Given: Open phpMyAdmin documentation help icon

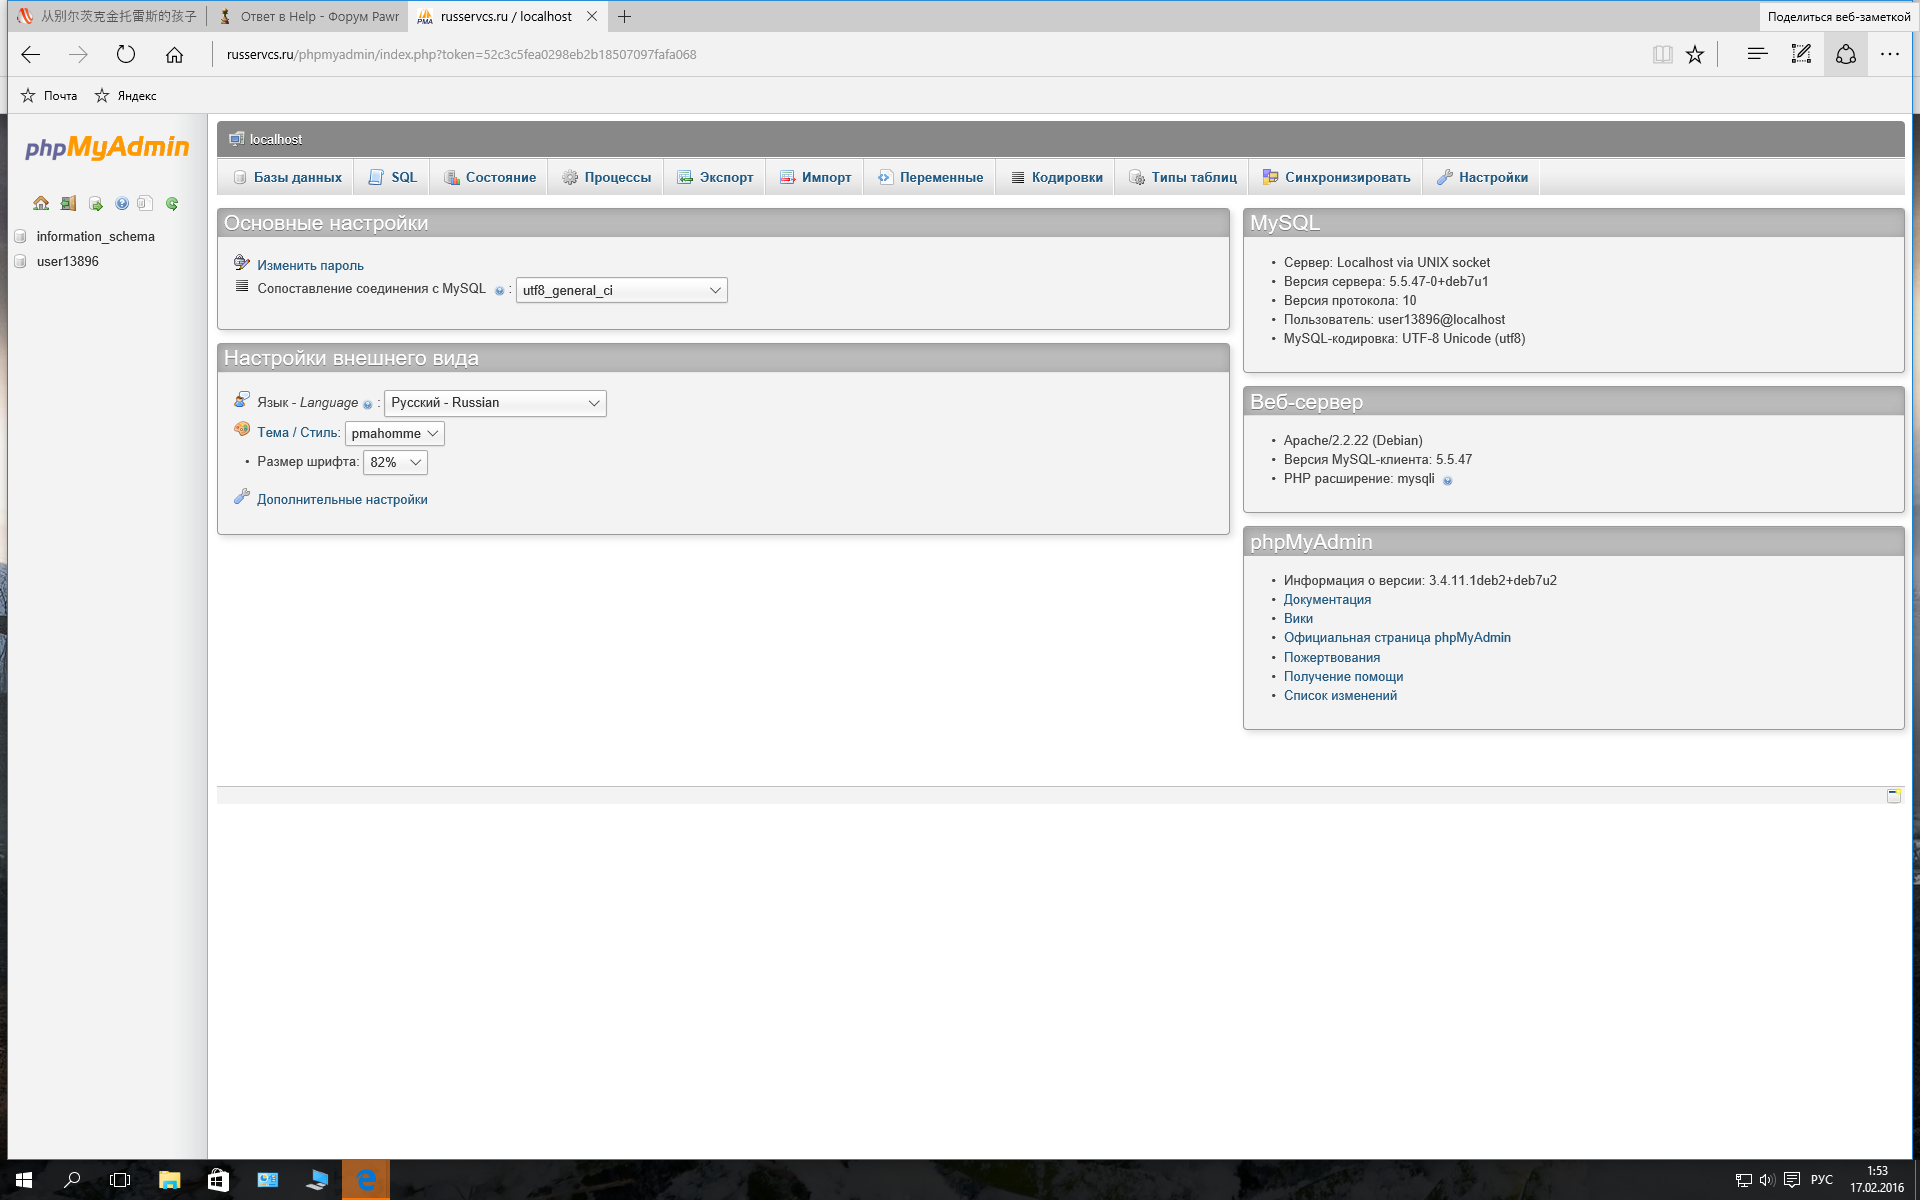Looking at the screenshot, I should pyautogui.click(x=122, y=203).
